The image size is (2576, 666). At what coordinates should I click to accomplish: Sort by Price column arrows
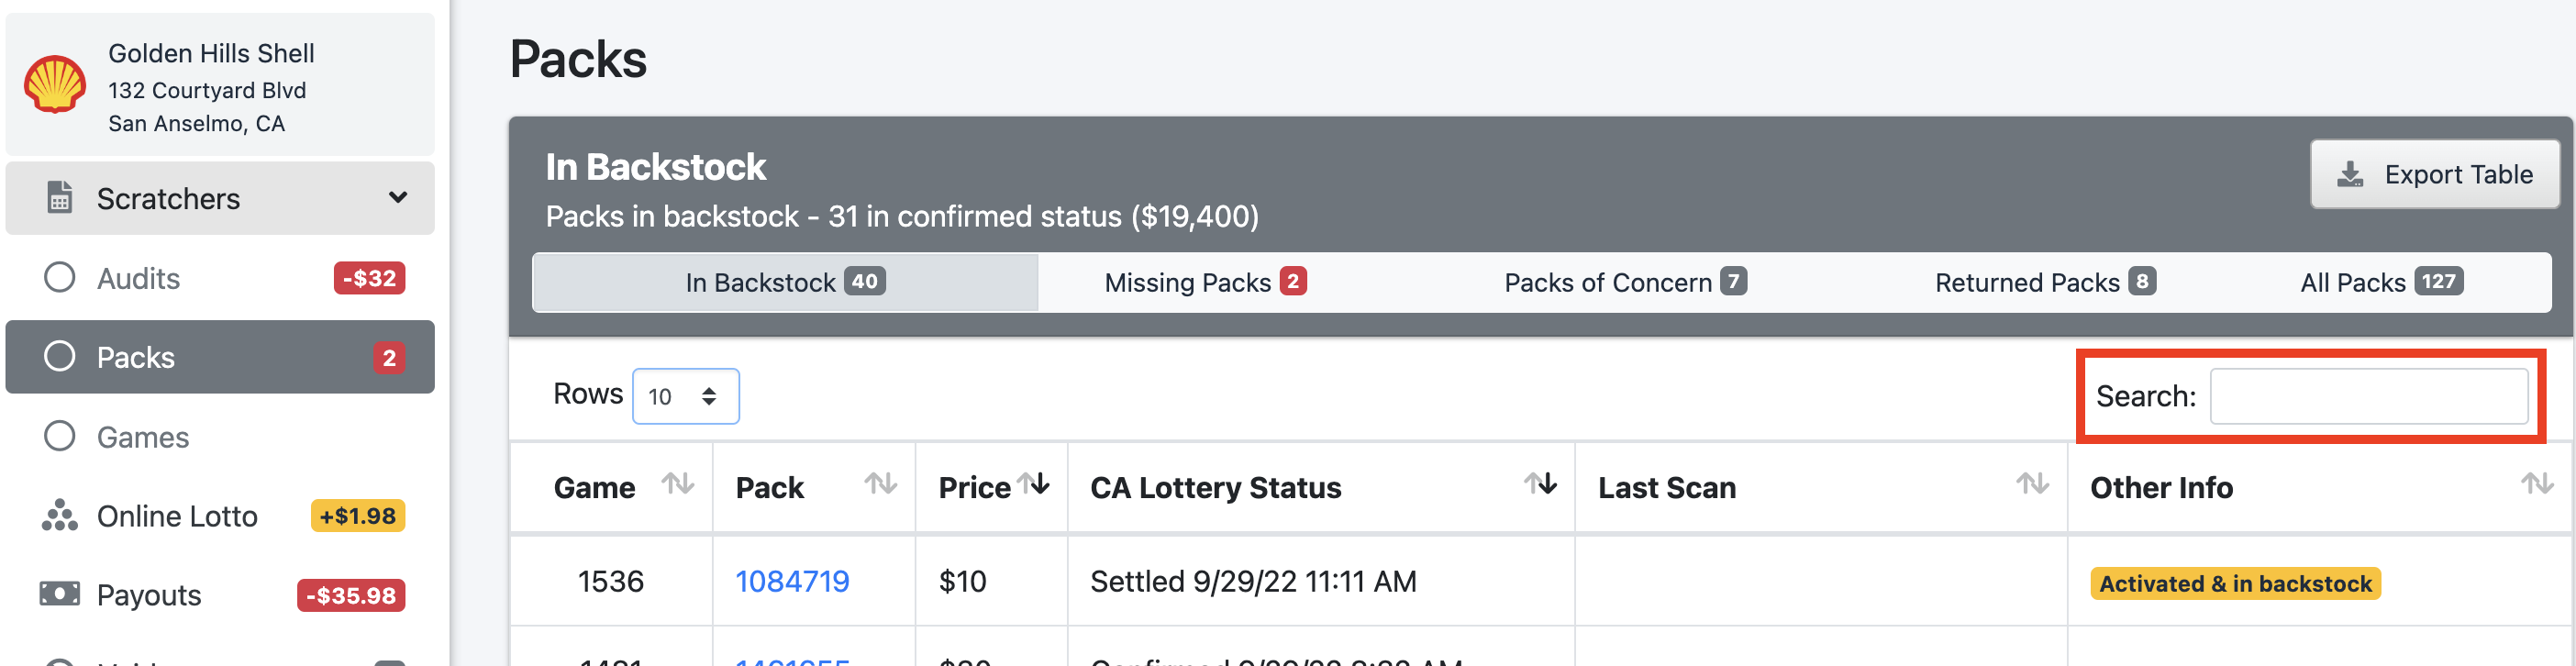(x=1034, y=485)
